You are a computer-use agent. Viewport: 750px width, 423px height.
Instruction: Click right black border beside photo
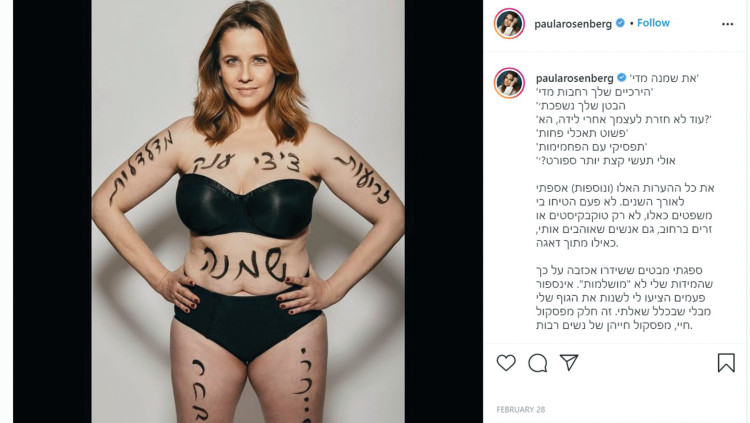pos(443,212)
